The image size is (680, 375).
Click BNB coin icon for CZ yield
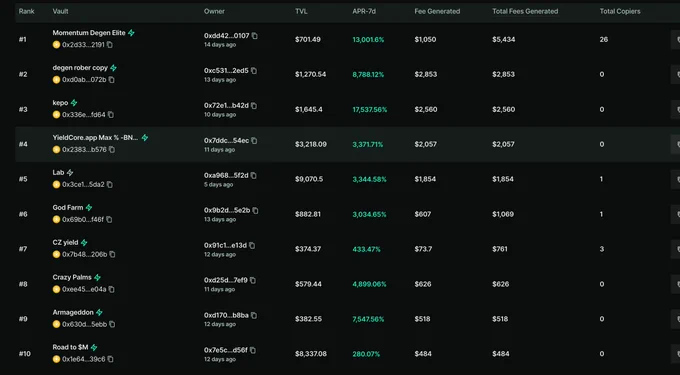click(56, 254)
